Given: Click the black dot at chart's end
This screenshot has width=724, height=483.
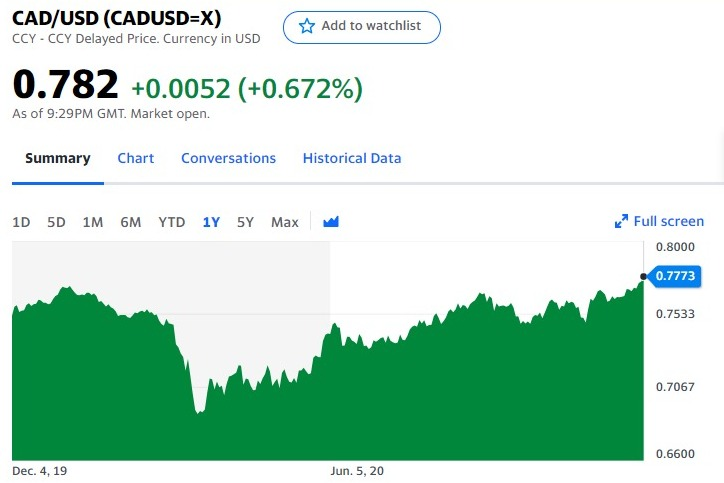Looking at the screenshot, I should [643, 276].
